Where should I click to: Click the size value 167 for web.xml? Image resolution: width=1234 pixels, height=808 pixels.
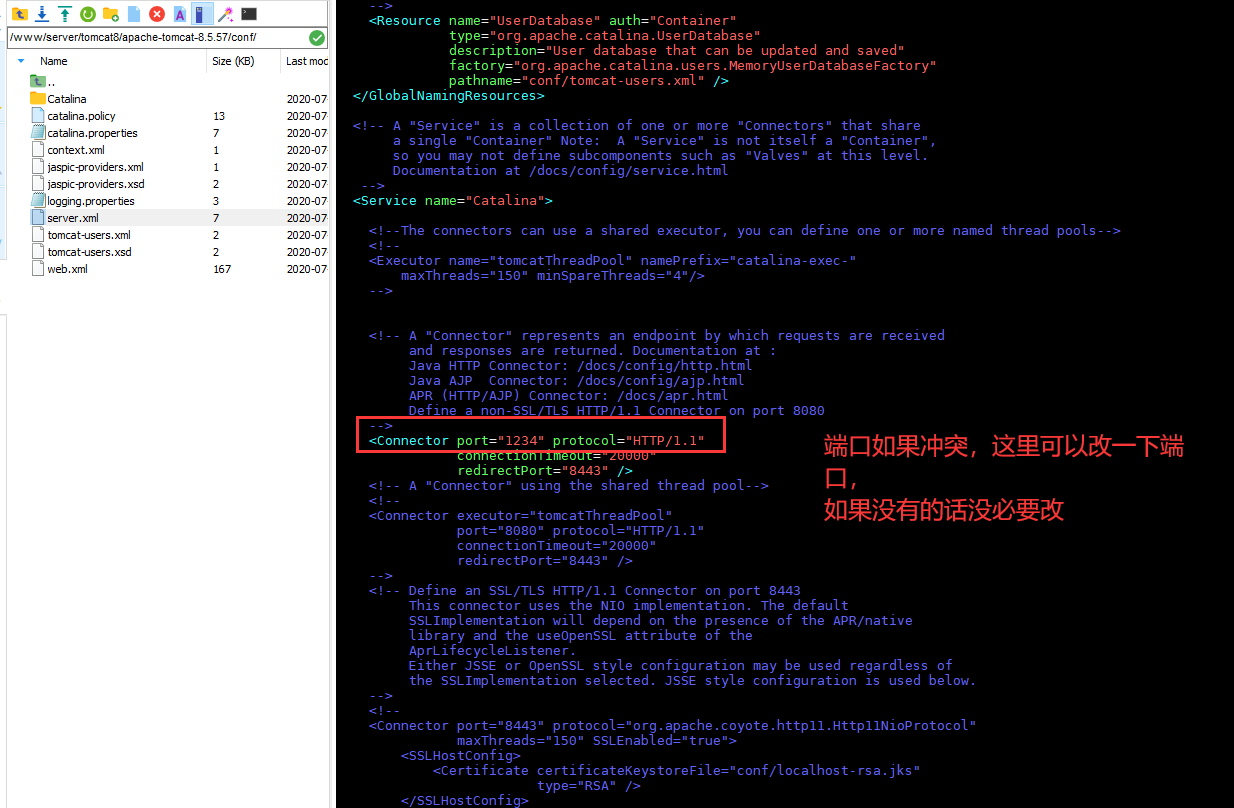(x=222, y=269)
